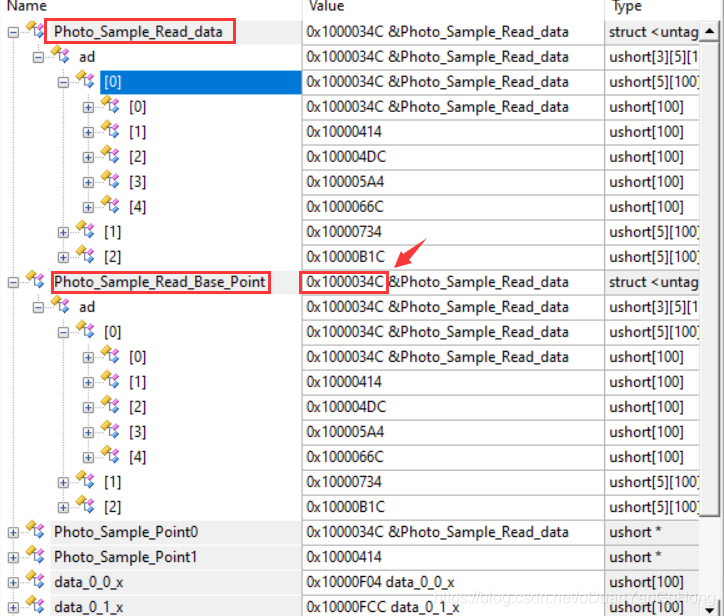
Task: Expand [2] ushort[100] under Photo_Sample_Read_Base_Point
Action: (x=88, y=408)
